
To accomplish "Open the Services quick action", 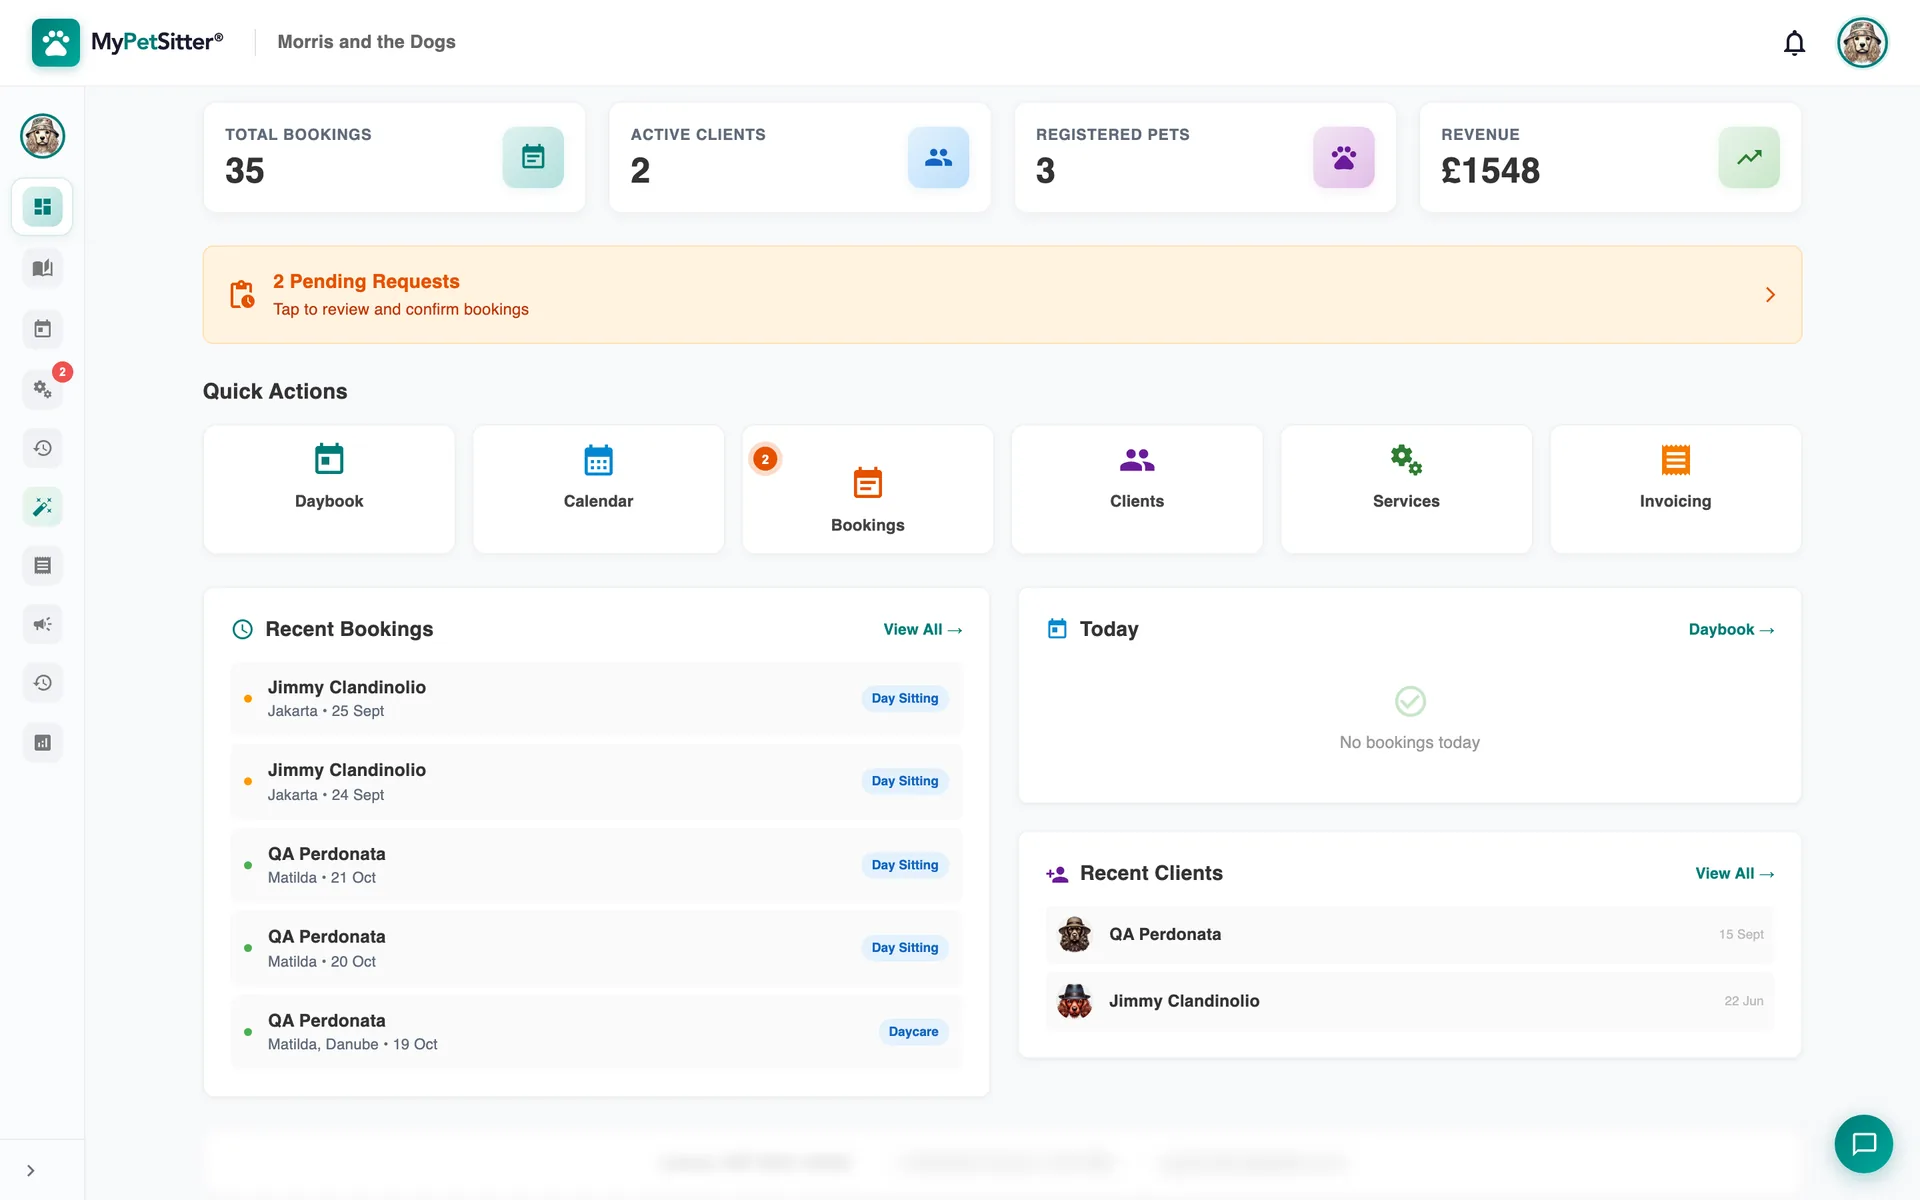I will (x=1406, y=489).
